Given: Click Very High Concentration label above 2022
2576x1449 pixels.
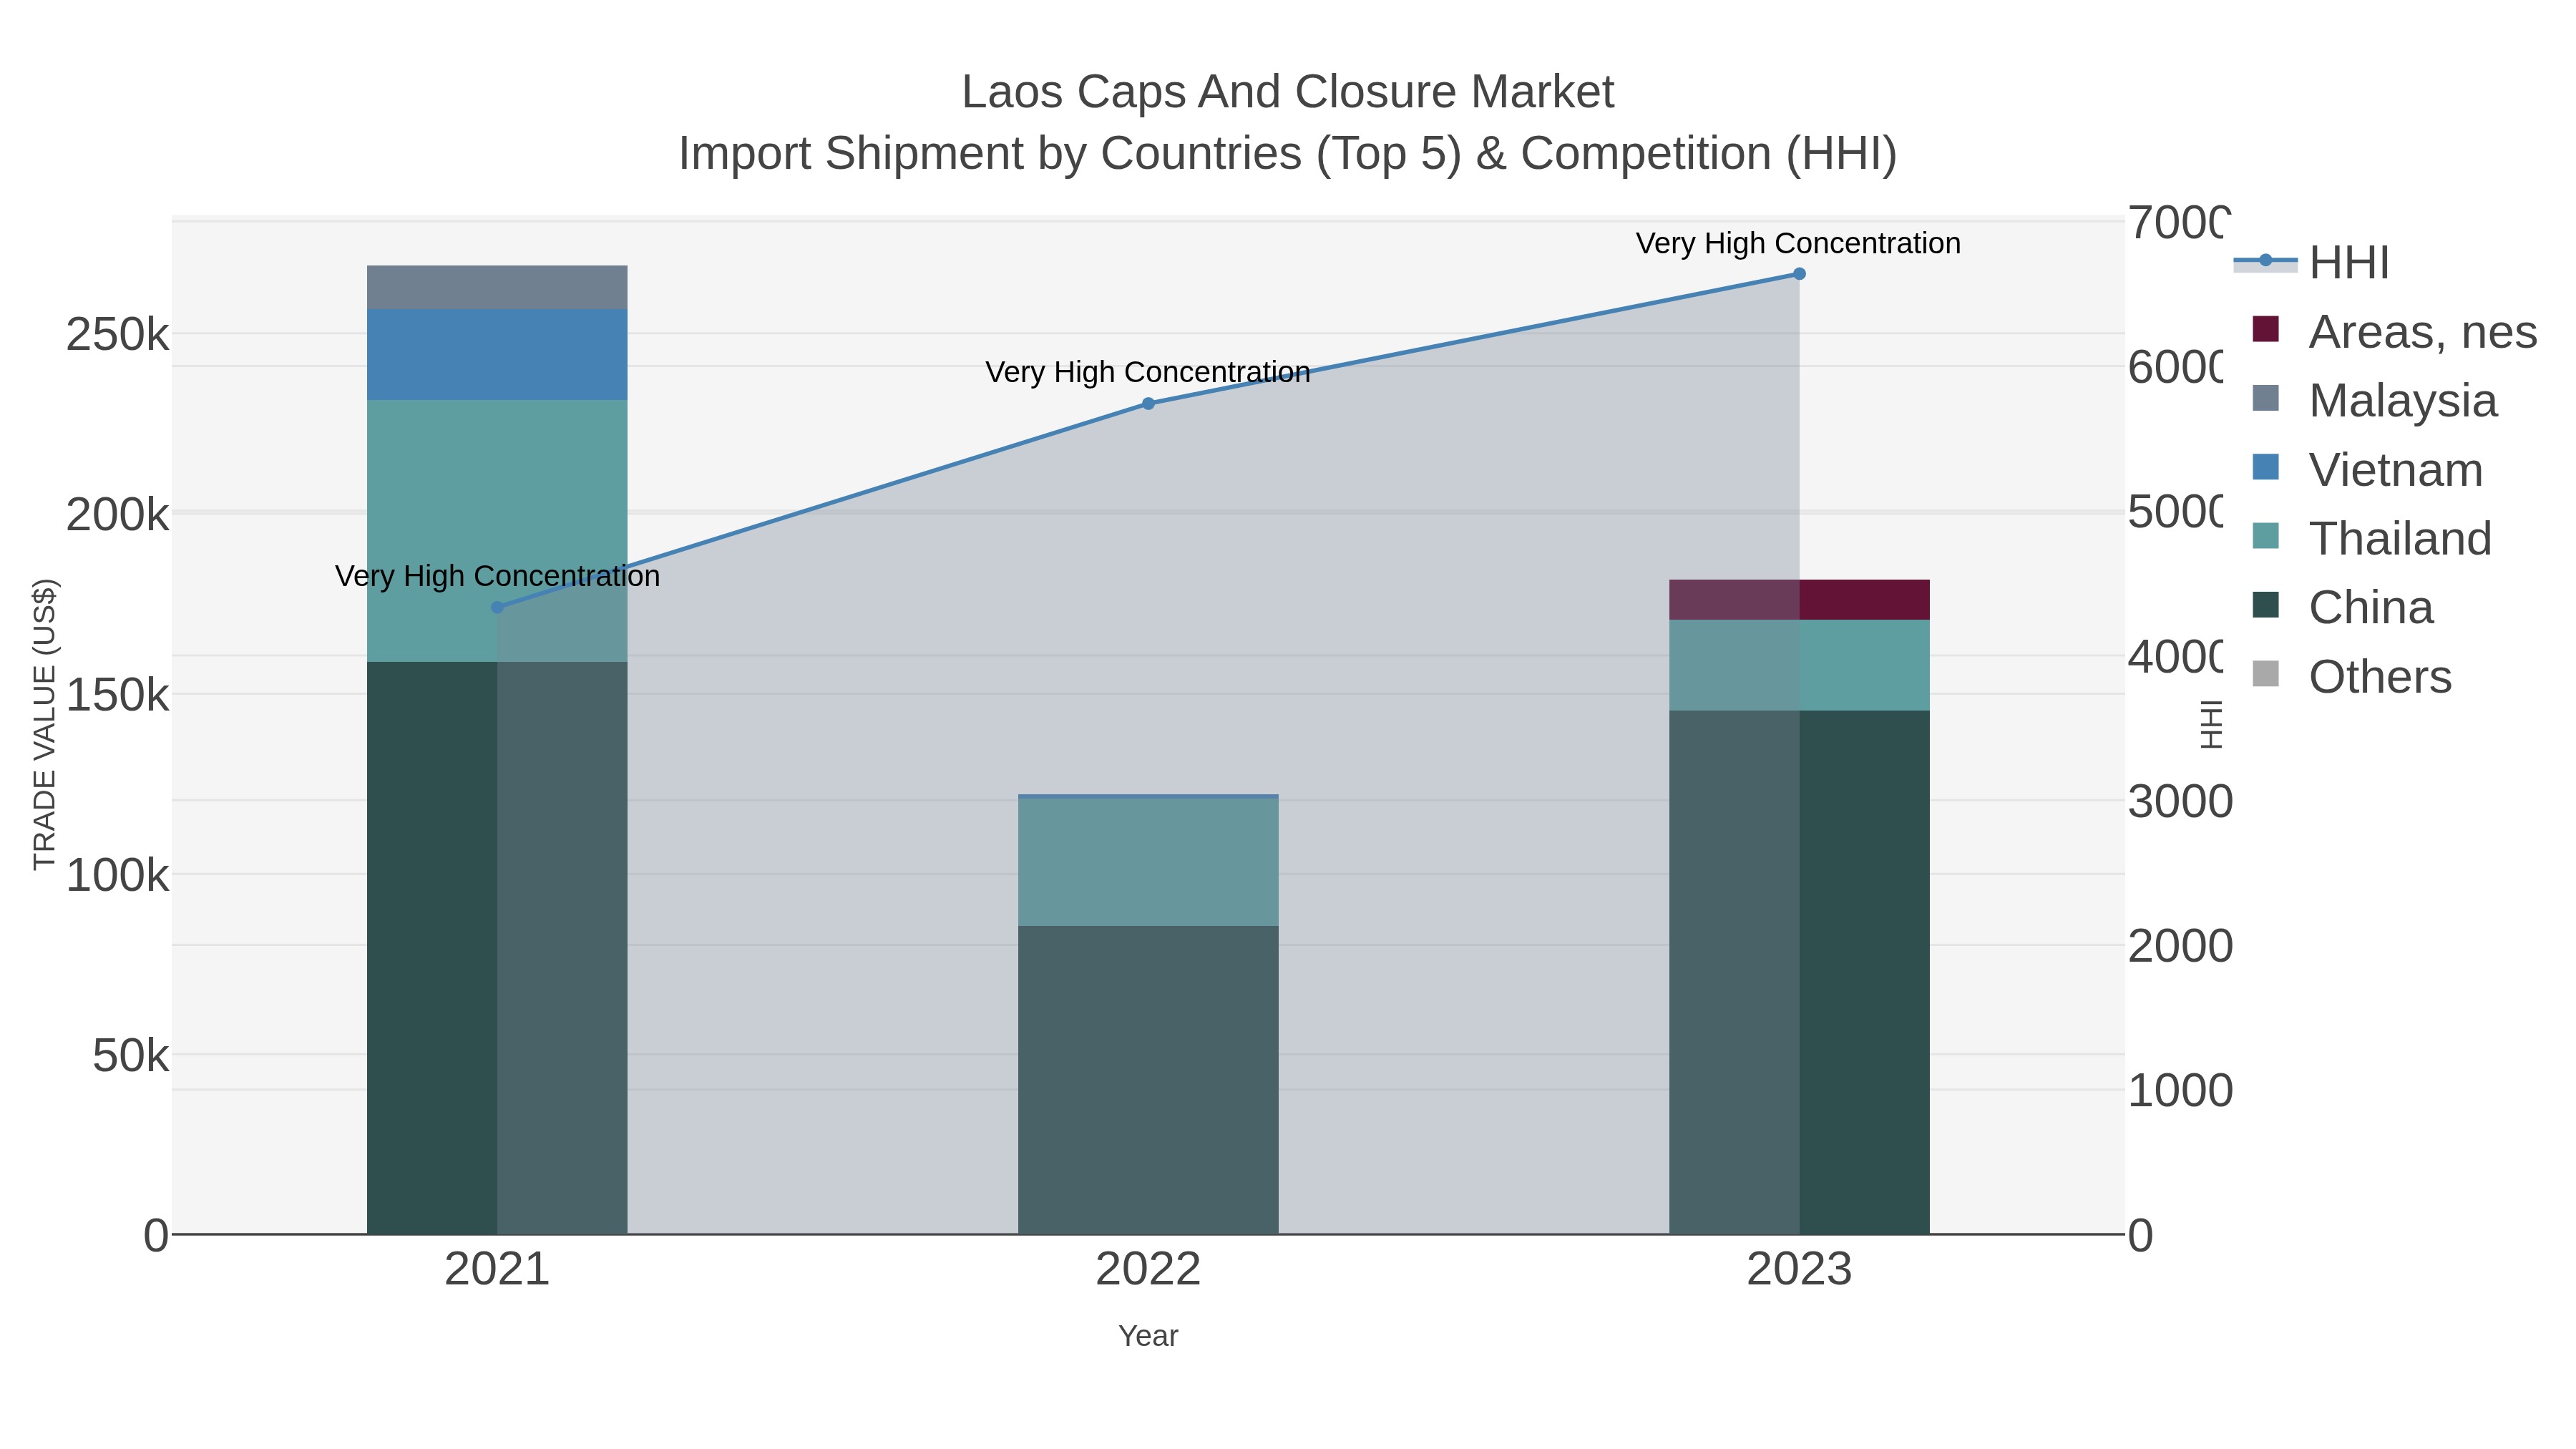Looking at the screenshot, I should click(1147, 372).
